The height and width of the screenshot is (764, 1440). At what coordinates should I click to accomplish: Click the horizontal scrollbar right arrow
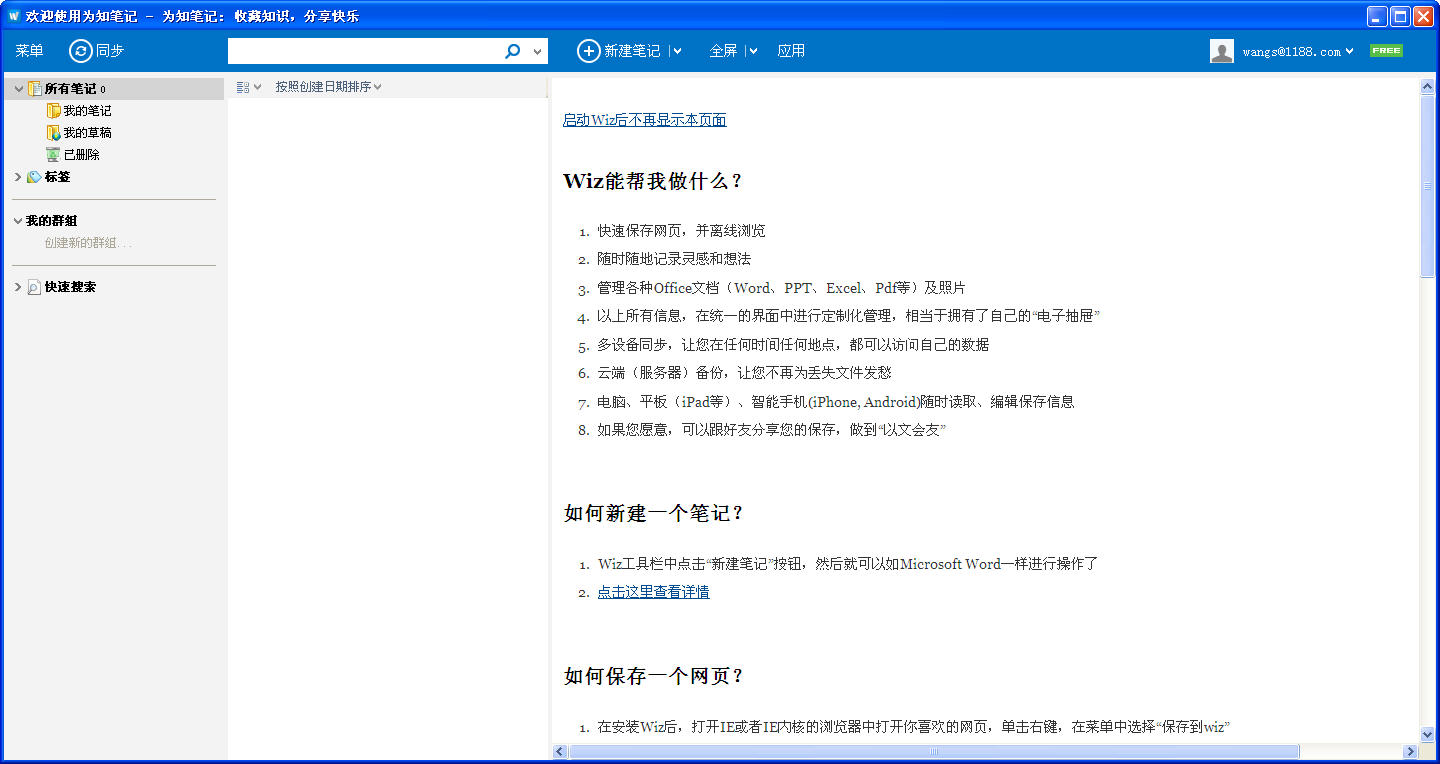click(x=1411, y=752)
